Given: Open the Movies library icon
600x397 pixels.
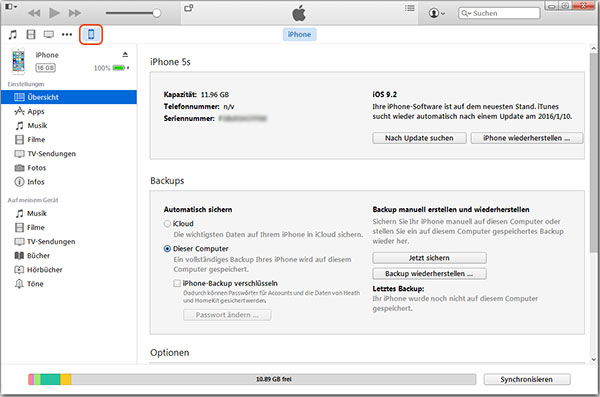Looking at the screenshot, I should (x=31, y=34).
